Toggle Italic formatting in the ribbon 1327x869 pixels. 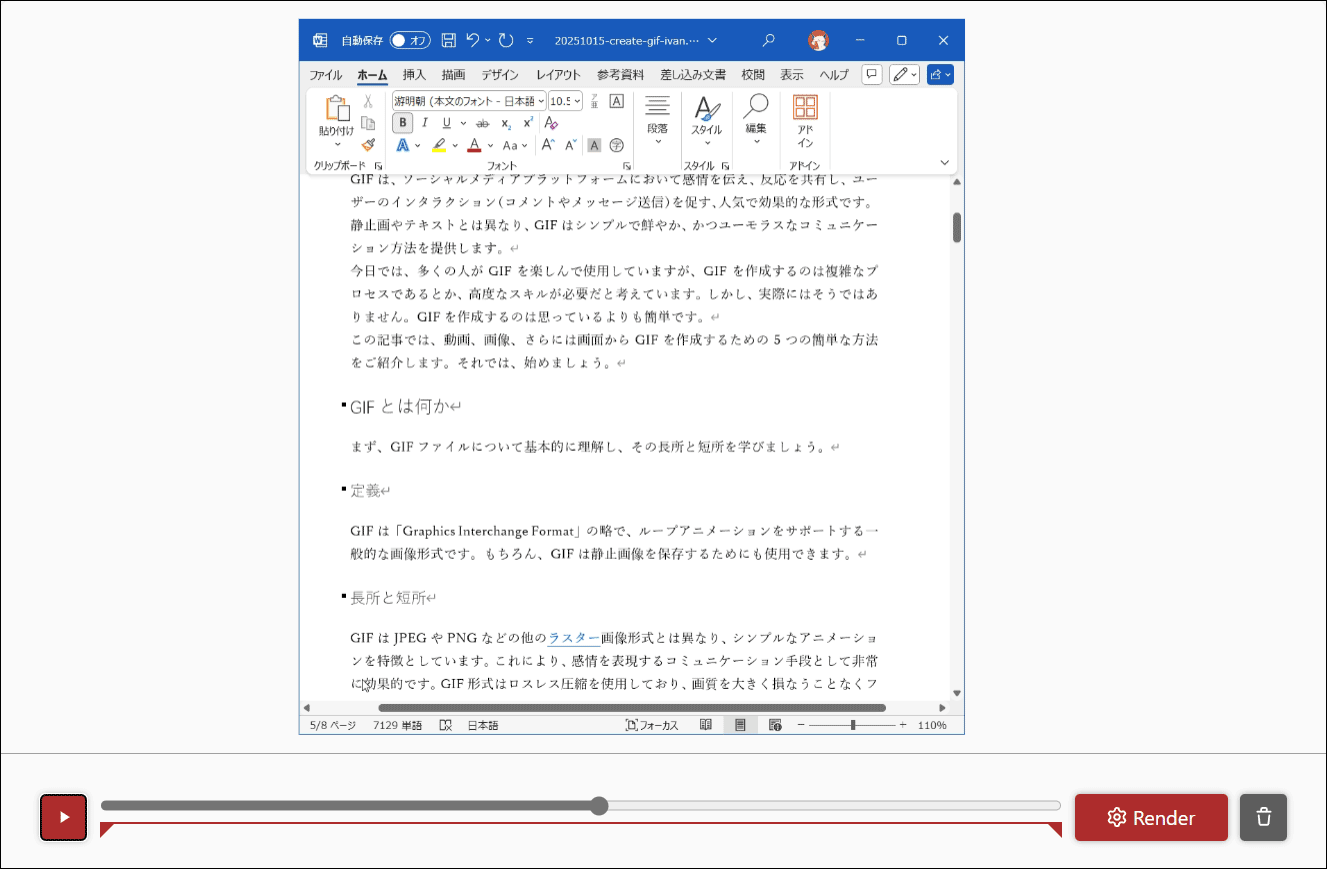424,123
